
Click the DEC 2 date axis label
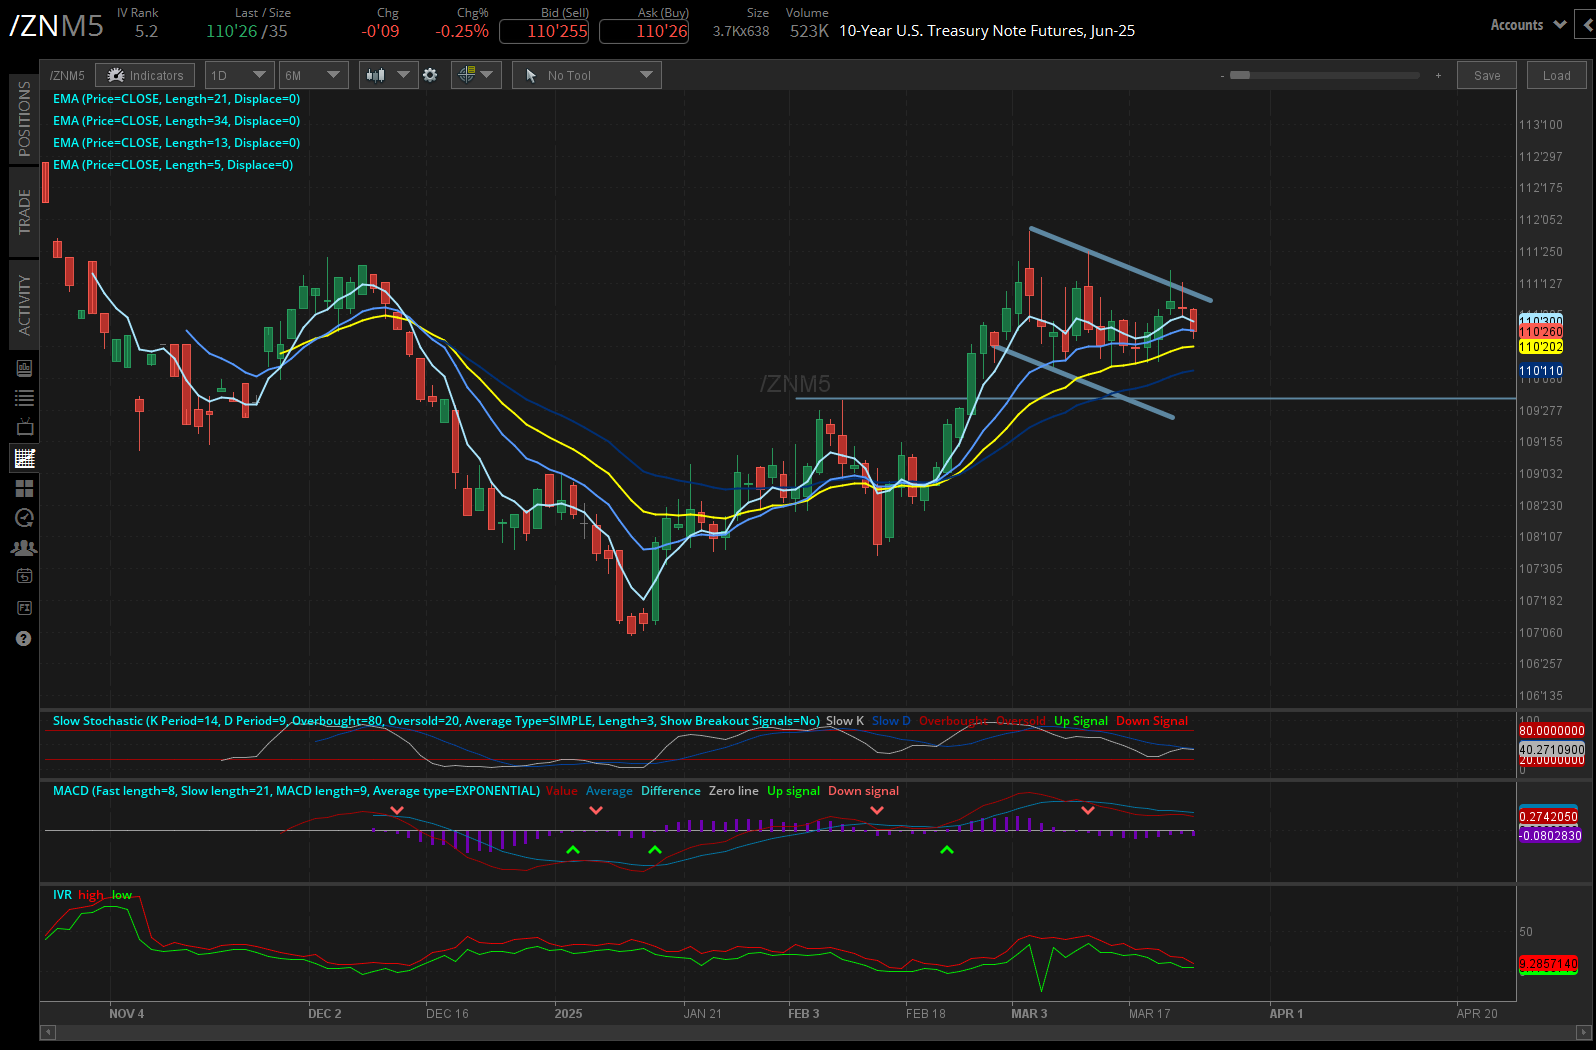pyautogui.click(x=324, y=1014)
